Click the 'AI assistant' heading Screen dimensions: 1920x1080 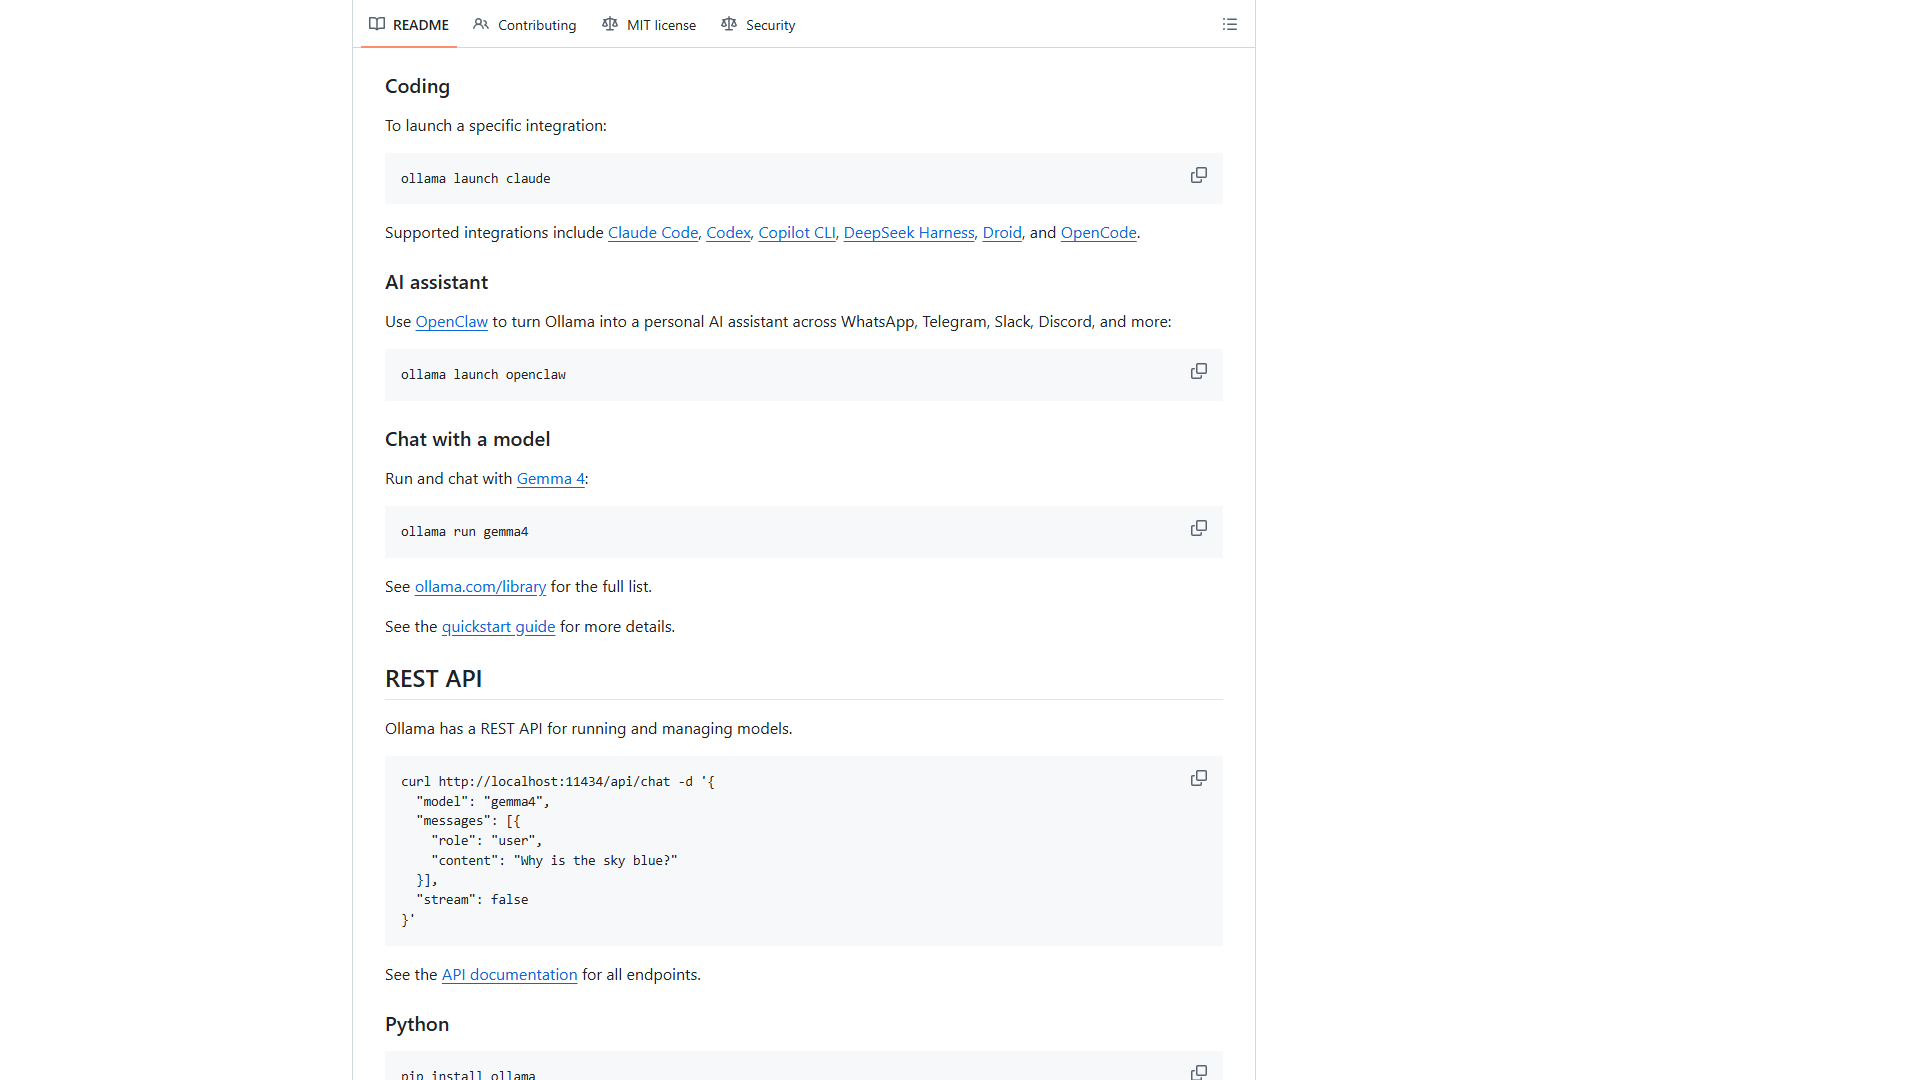[x=436, y=283]
